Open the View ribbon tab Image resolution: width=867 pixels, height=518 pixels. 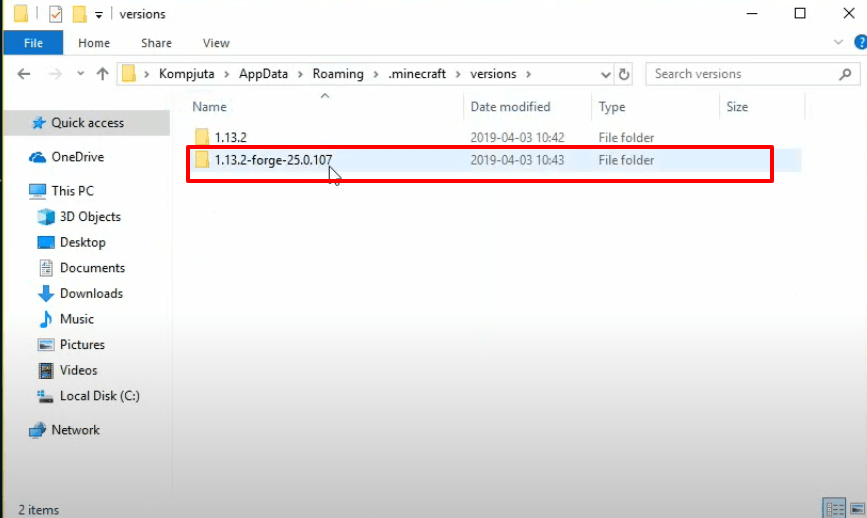pos(216,43)
